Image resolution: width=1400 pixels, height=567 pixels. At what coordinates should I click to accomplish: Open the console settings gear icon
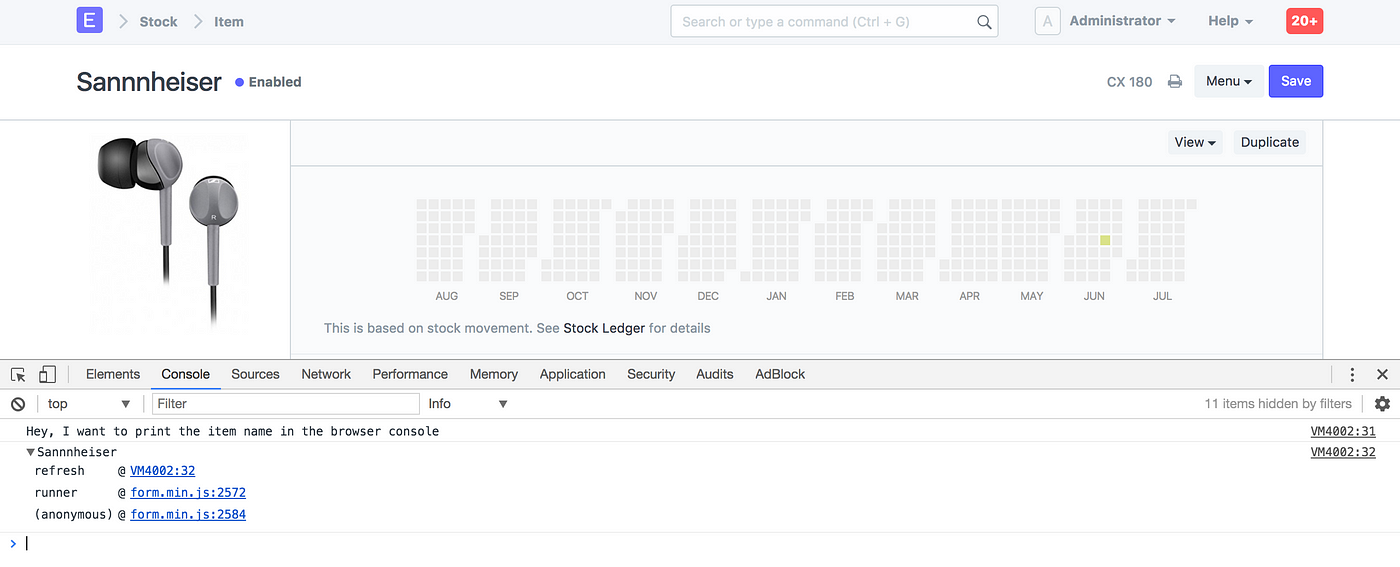click(1382, 404)
